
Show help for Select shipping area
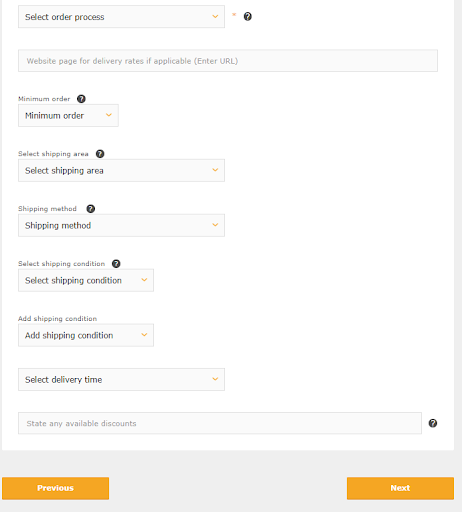100,154
